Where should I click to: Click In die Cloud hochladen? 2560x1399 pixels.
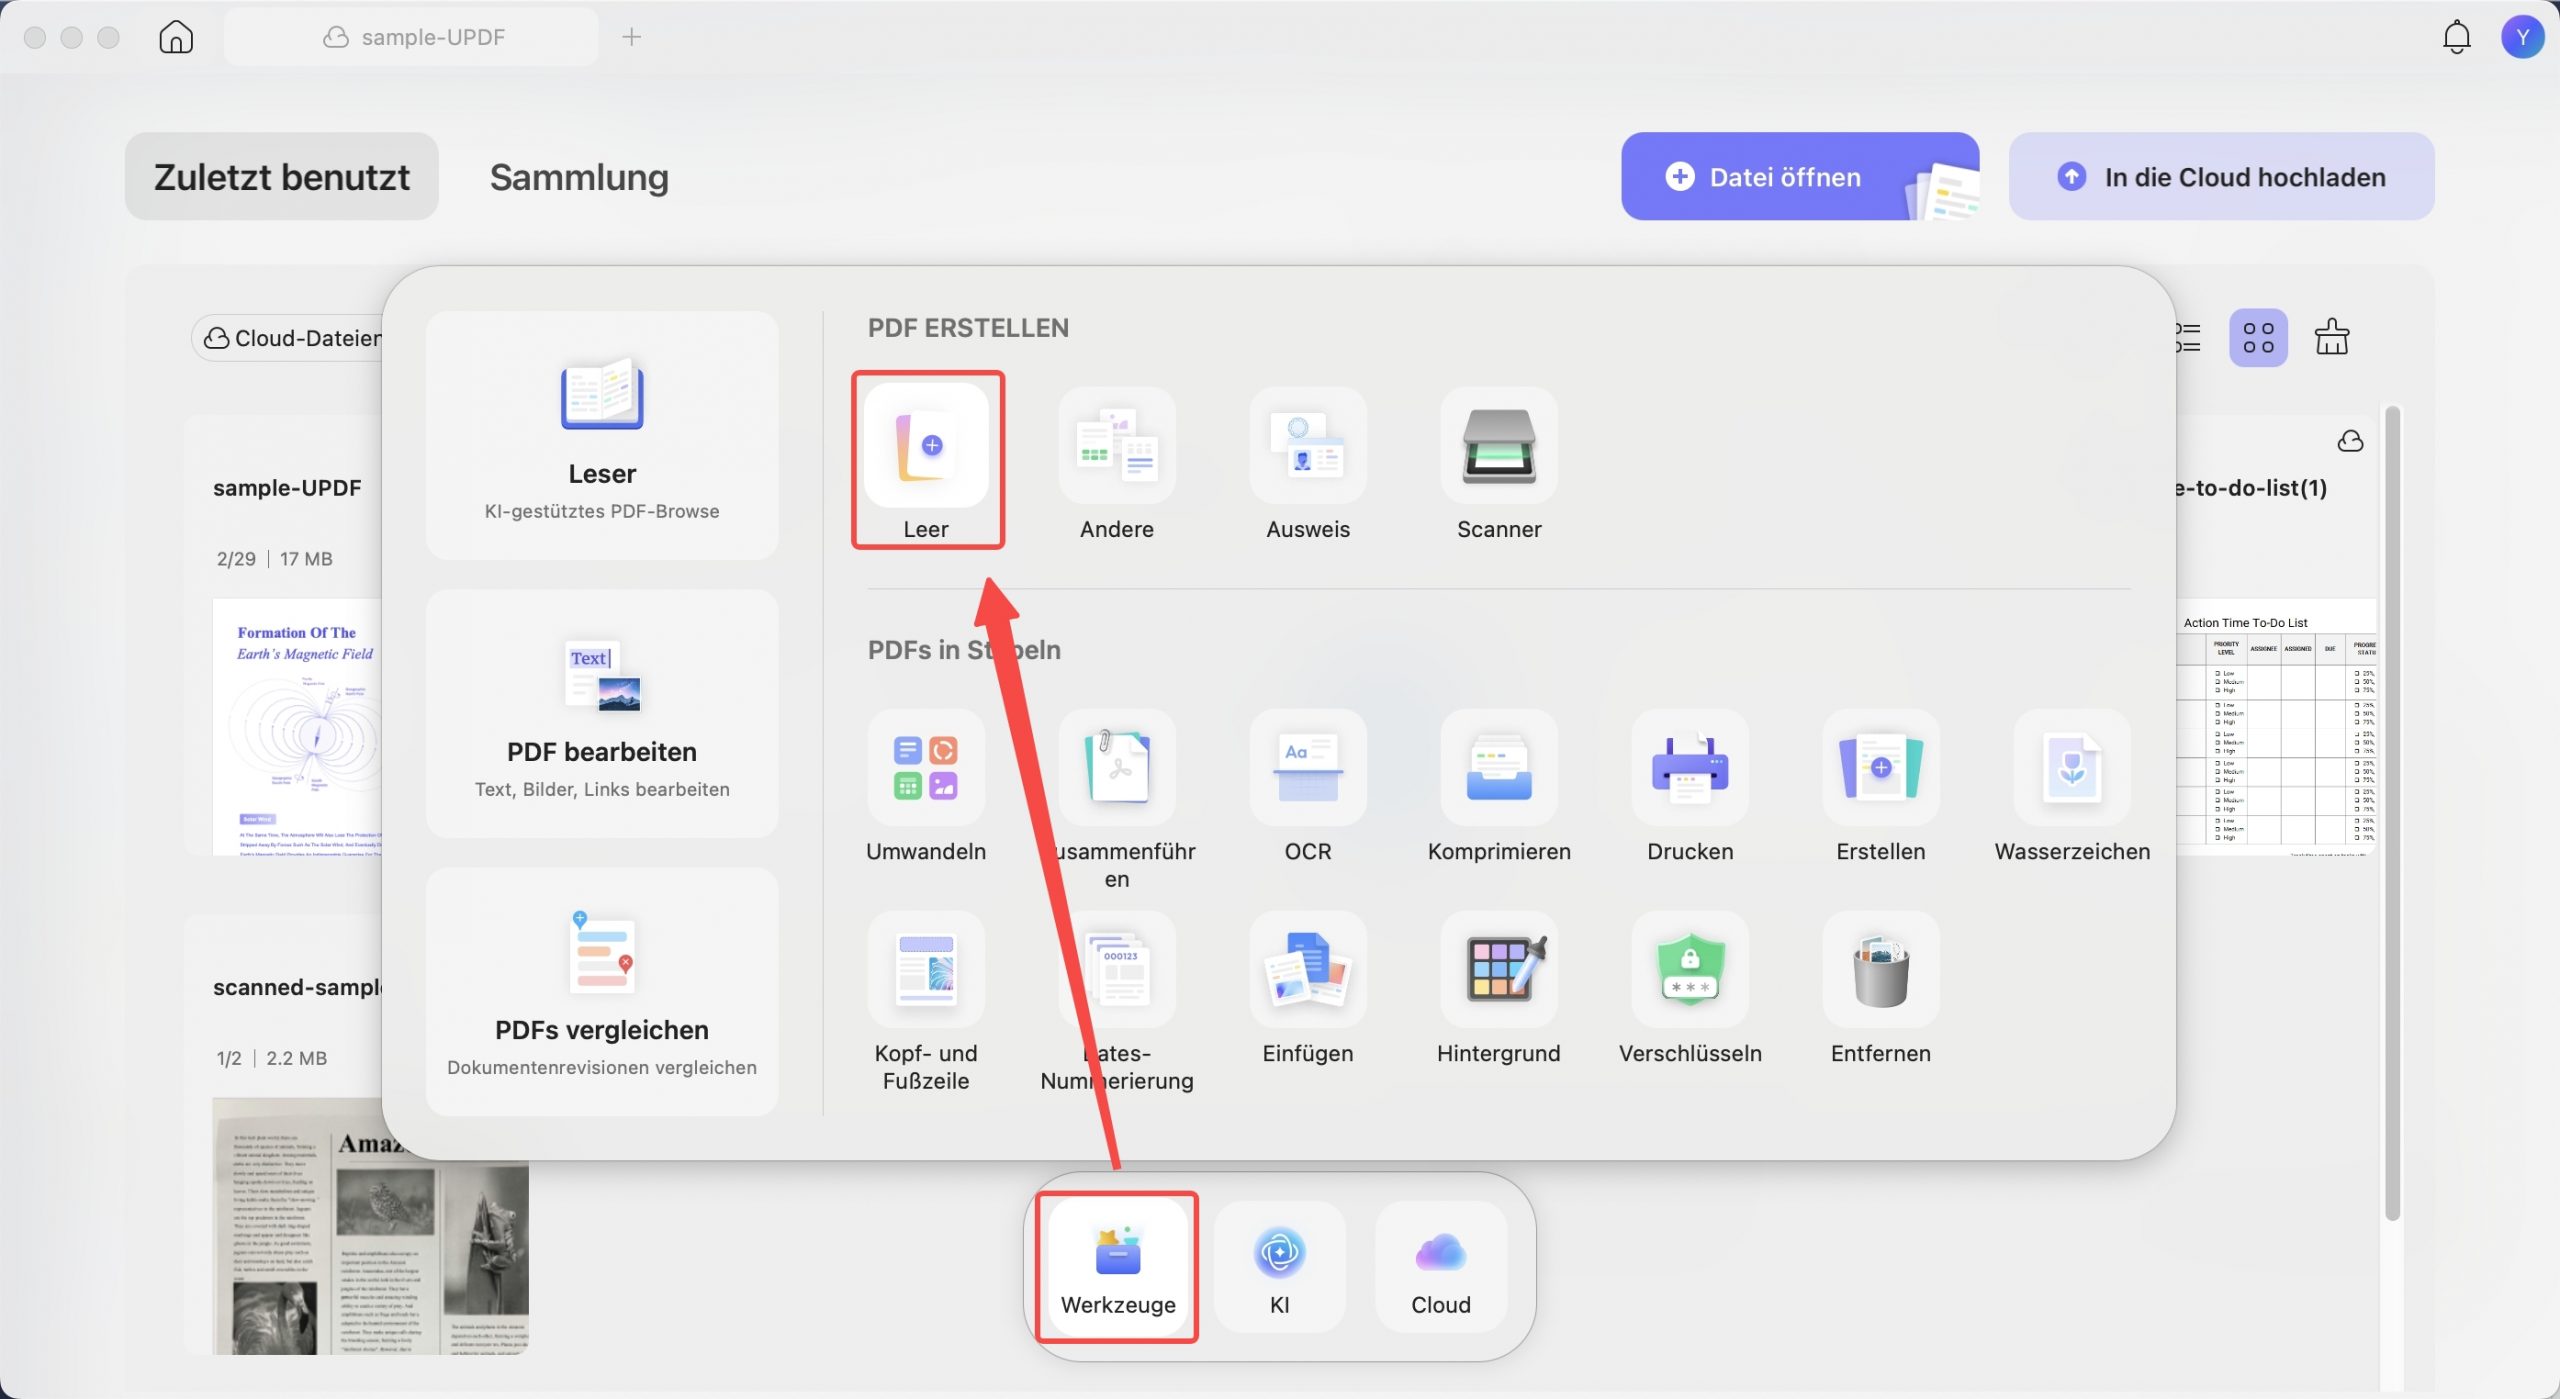[x=2221, y=176]
